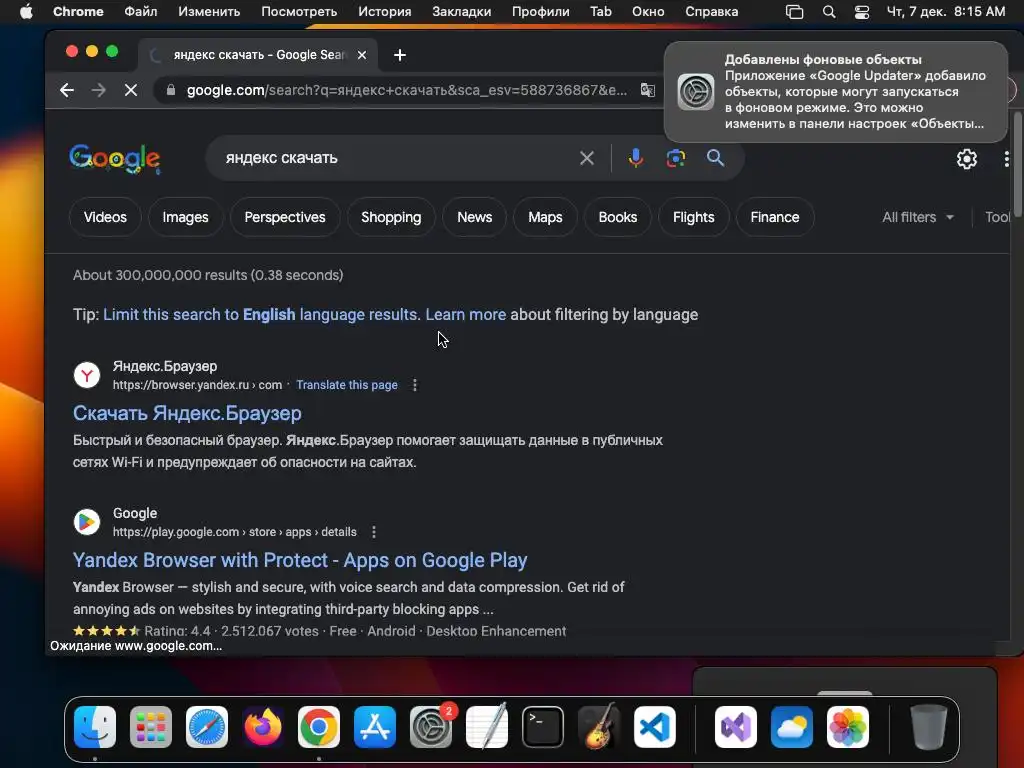Switch to Maps results
The height and width of the screenshot is (768, 1024).
[x=545, y=217]
